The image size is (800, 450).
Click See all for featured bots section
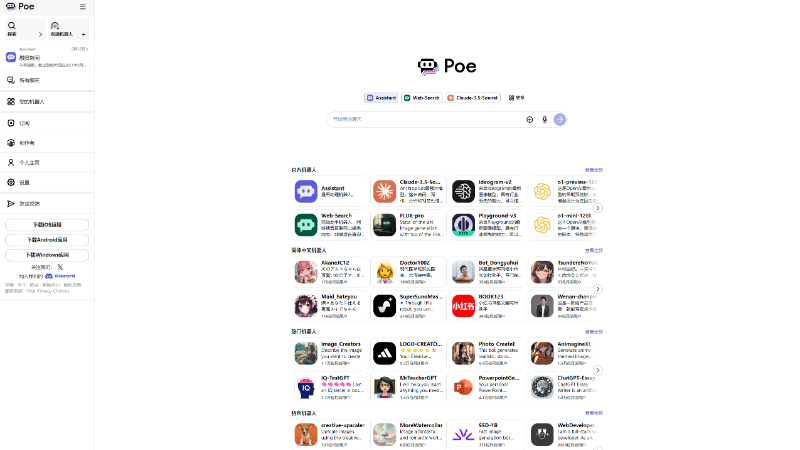pyautogui.click(x=593, y=413)
